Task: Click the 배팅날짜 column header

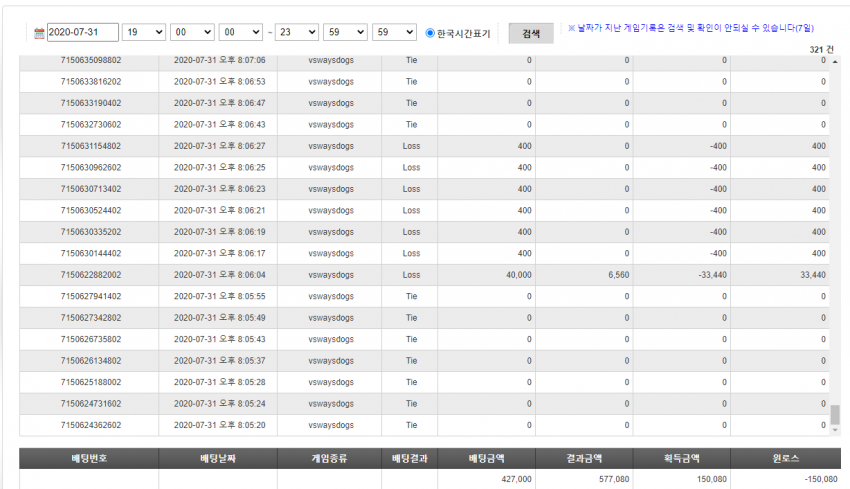Action: (218, 459)
